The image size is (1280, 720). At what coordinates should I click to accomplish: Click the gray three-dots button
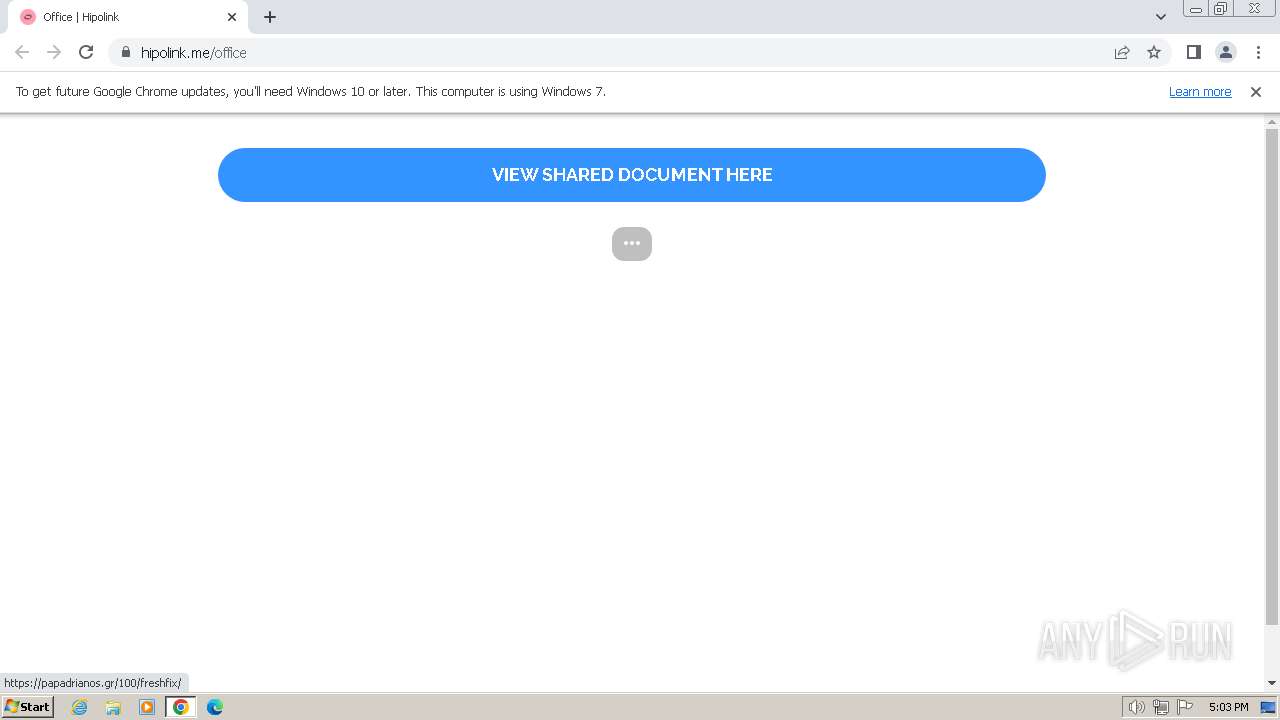632,243
